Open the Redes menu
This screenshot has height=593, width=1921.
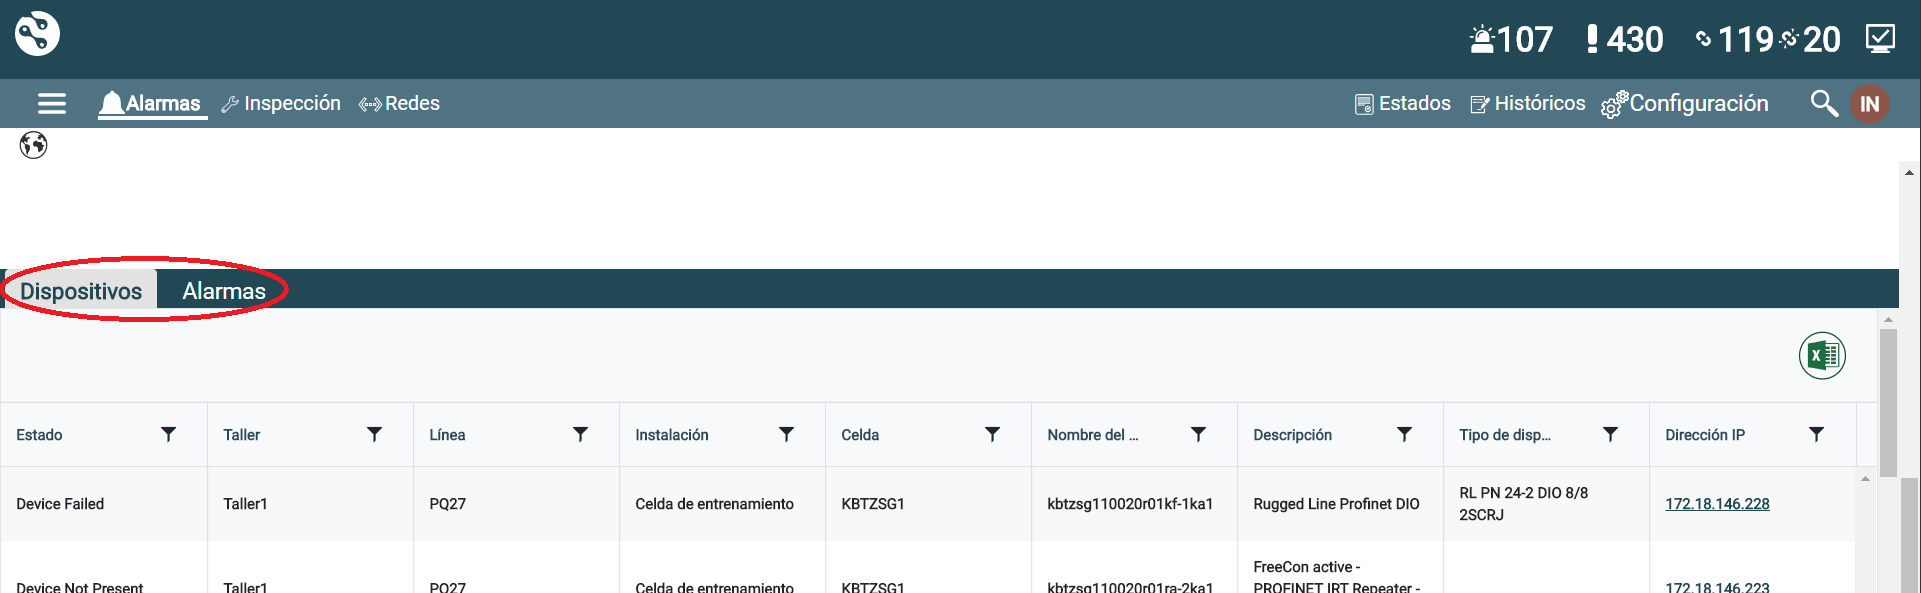[399, 103]
